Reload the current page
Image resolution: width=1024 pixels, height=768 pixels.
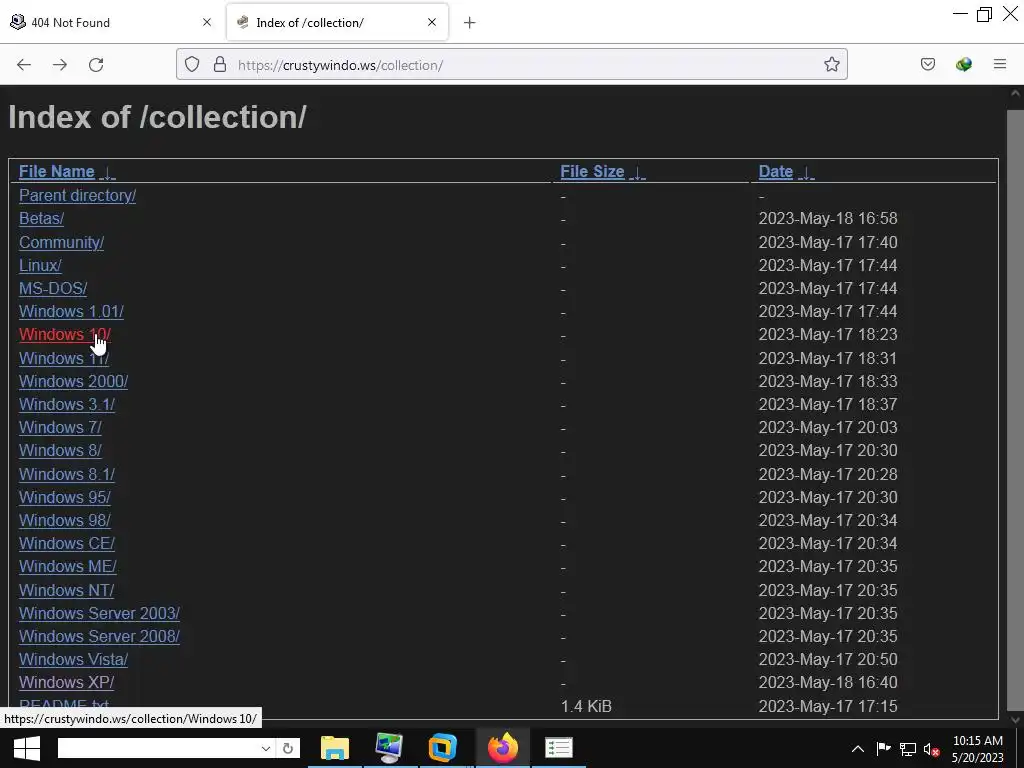[96, 65]
